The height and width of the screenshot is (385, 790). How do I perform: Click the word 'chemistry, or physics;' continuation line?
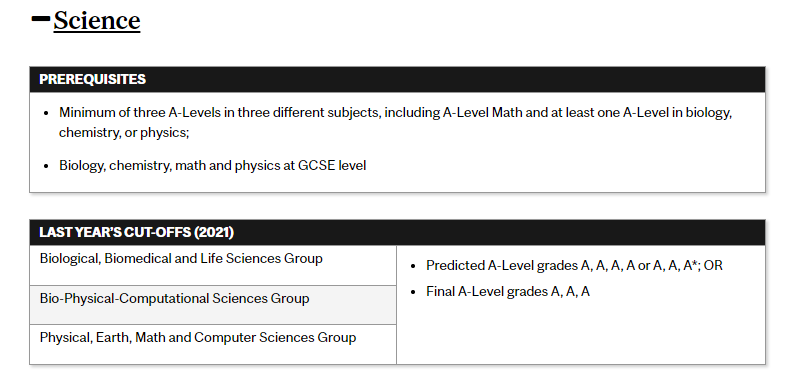point(124,133)
